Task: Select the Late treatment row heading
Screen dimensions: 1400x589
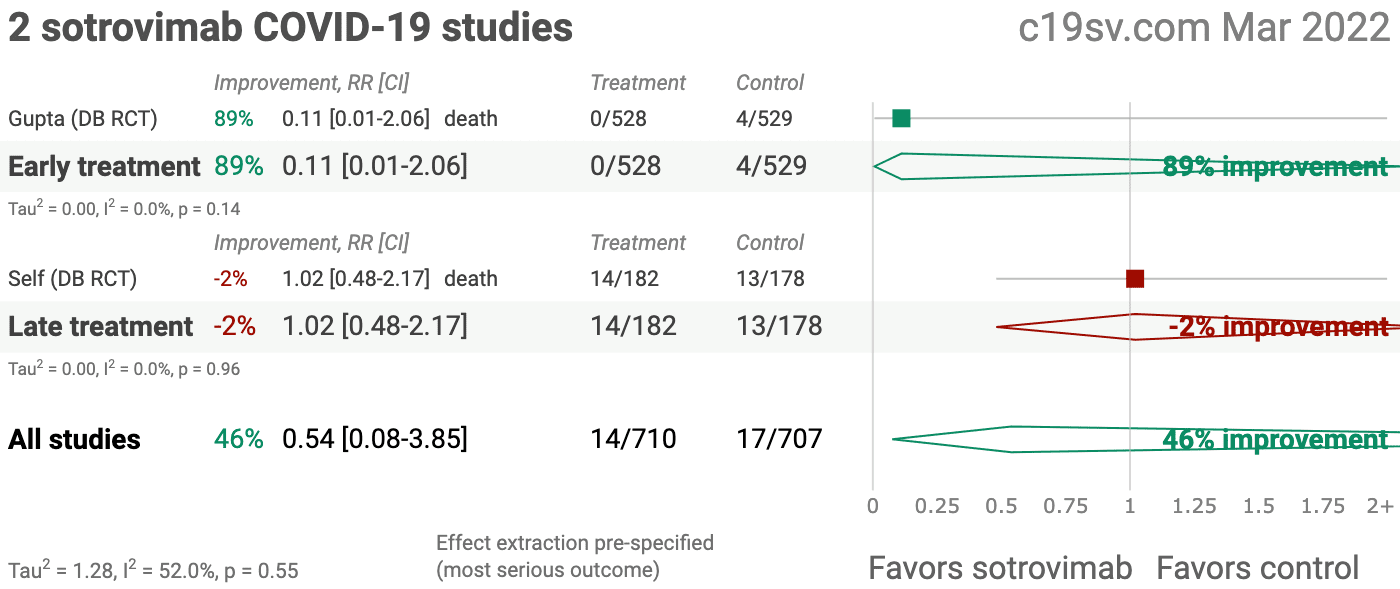Action: (x=101, y=326)
